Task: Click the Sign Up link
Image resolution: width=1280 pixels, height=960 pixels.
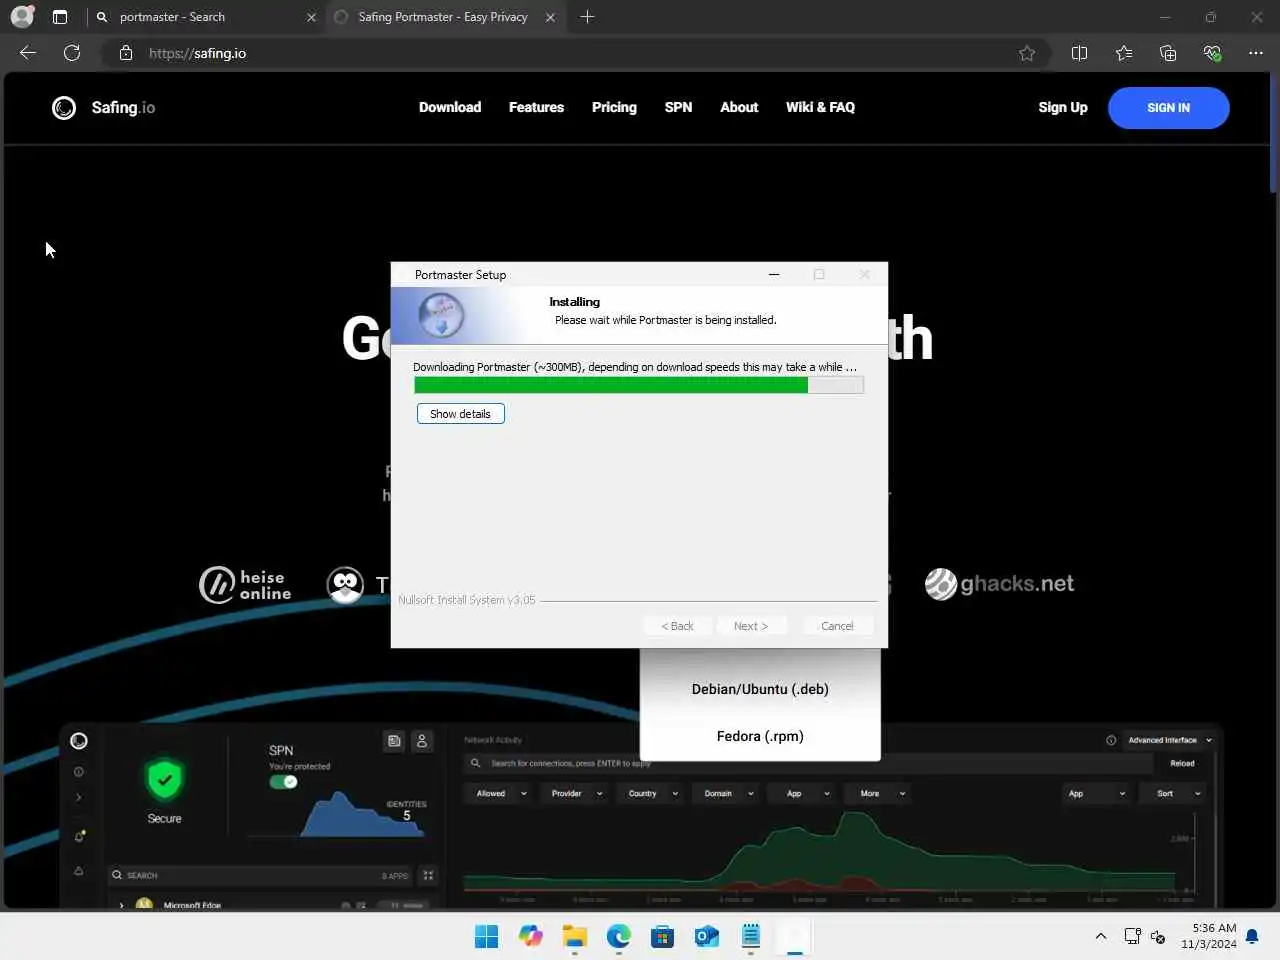Action: click(x=1063, y=107)
